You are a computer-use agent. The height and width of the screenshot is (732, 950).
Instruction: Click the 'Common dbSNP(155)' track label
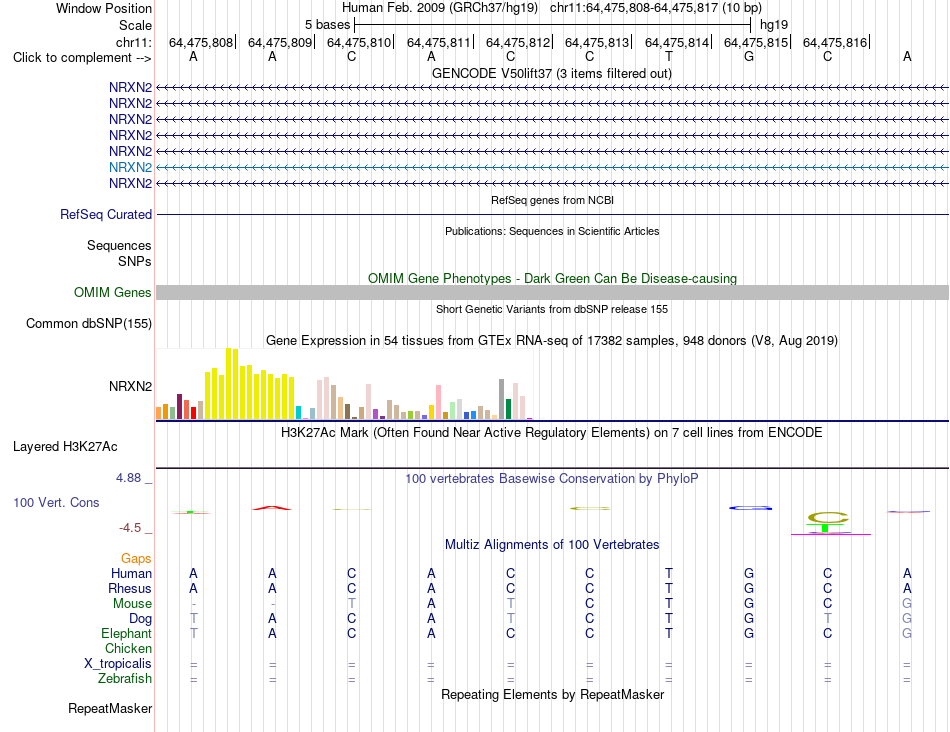point(89,324)
